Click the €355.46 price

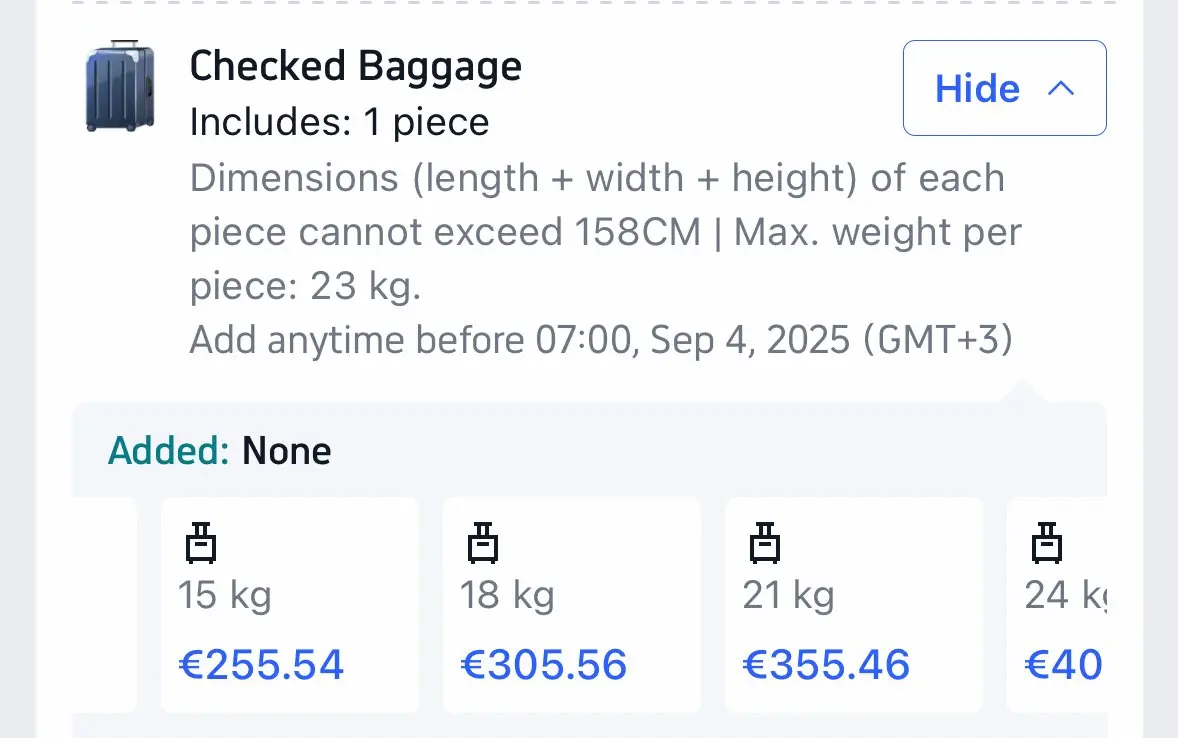[x=826, y=665]
